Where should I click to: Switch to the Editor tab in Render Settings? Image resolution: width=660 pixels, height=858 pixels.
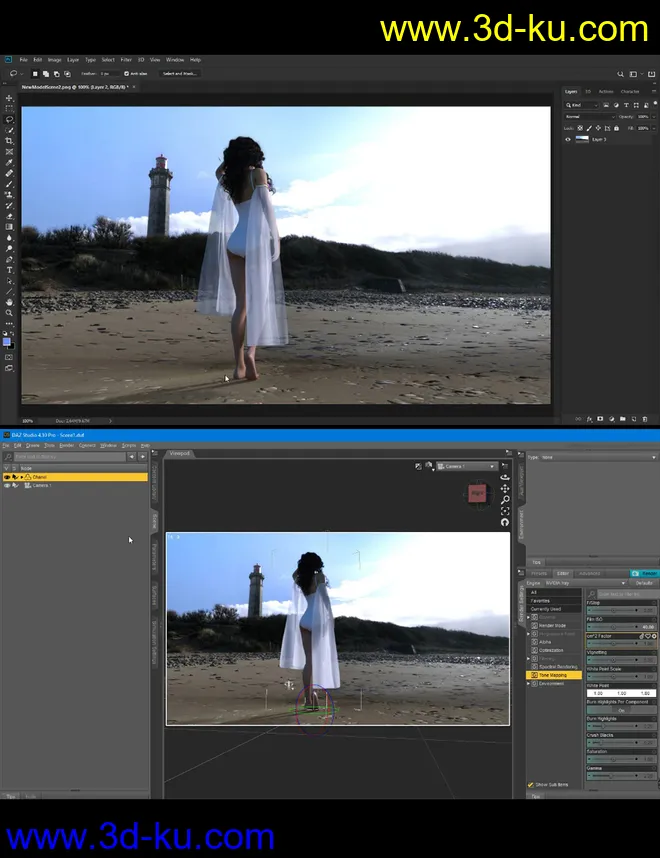563,573
